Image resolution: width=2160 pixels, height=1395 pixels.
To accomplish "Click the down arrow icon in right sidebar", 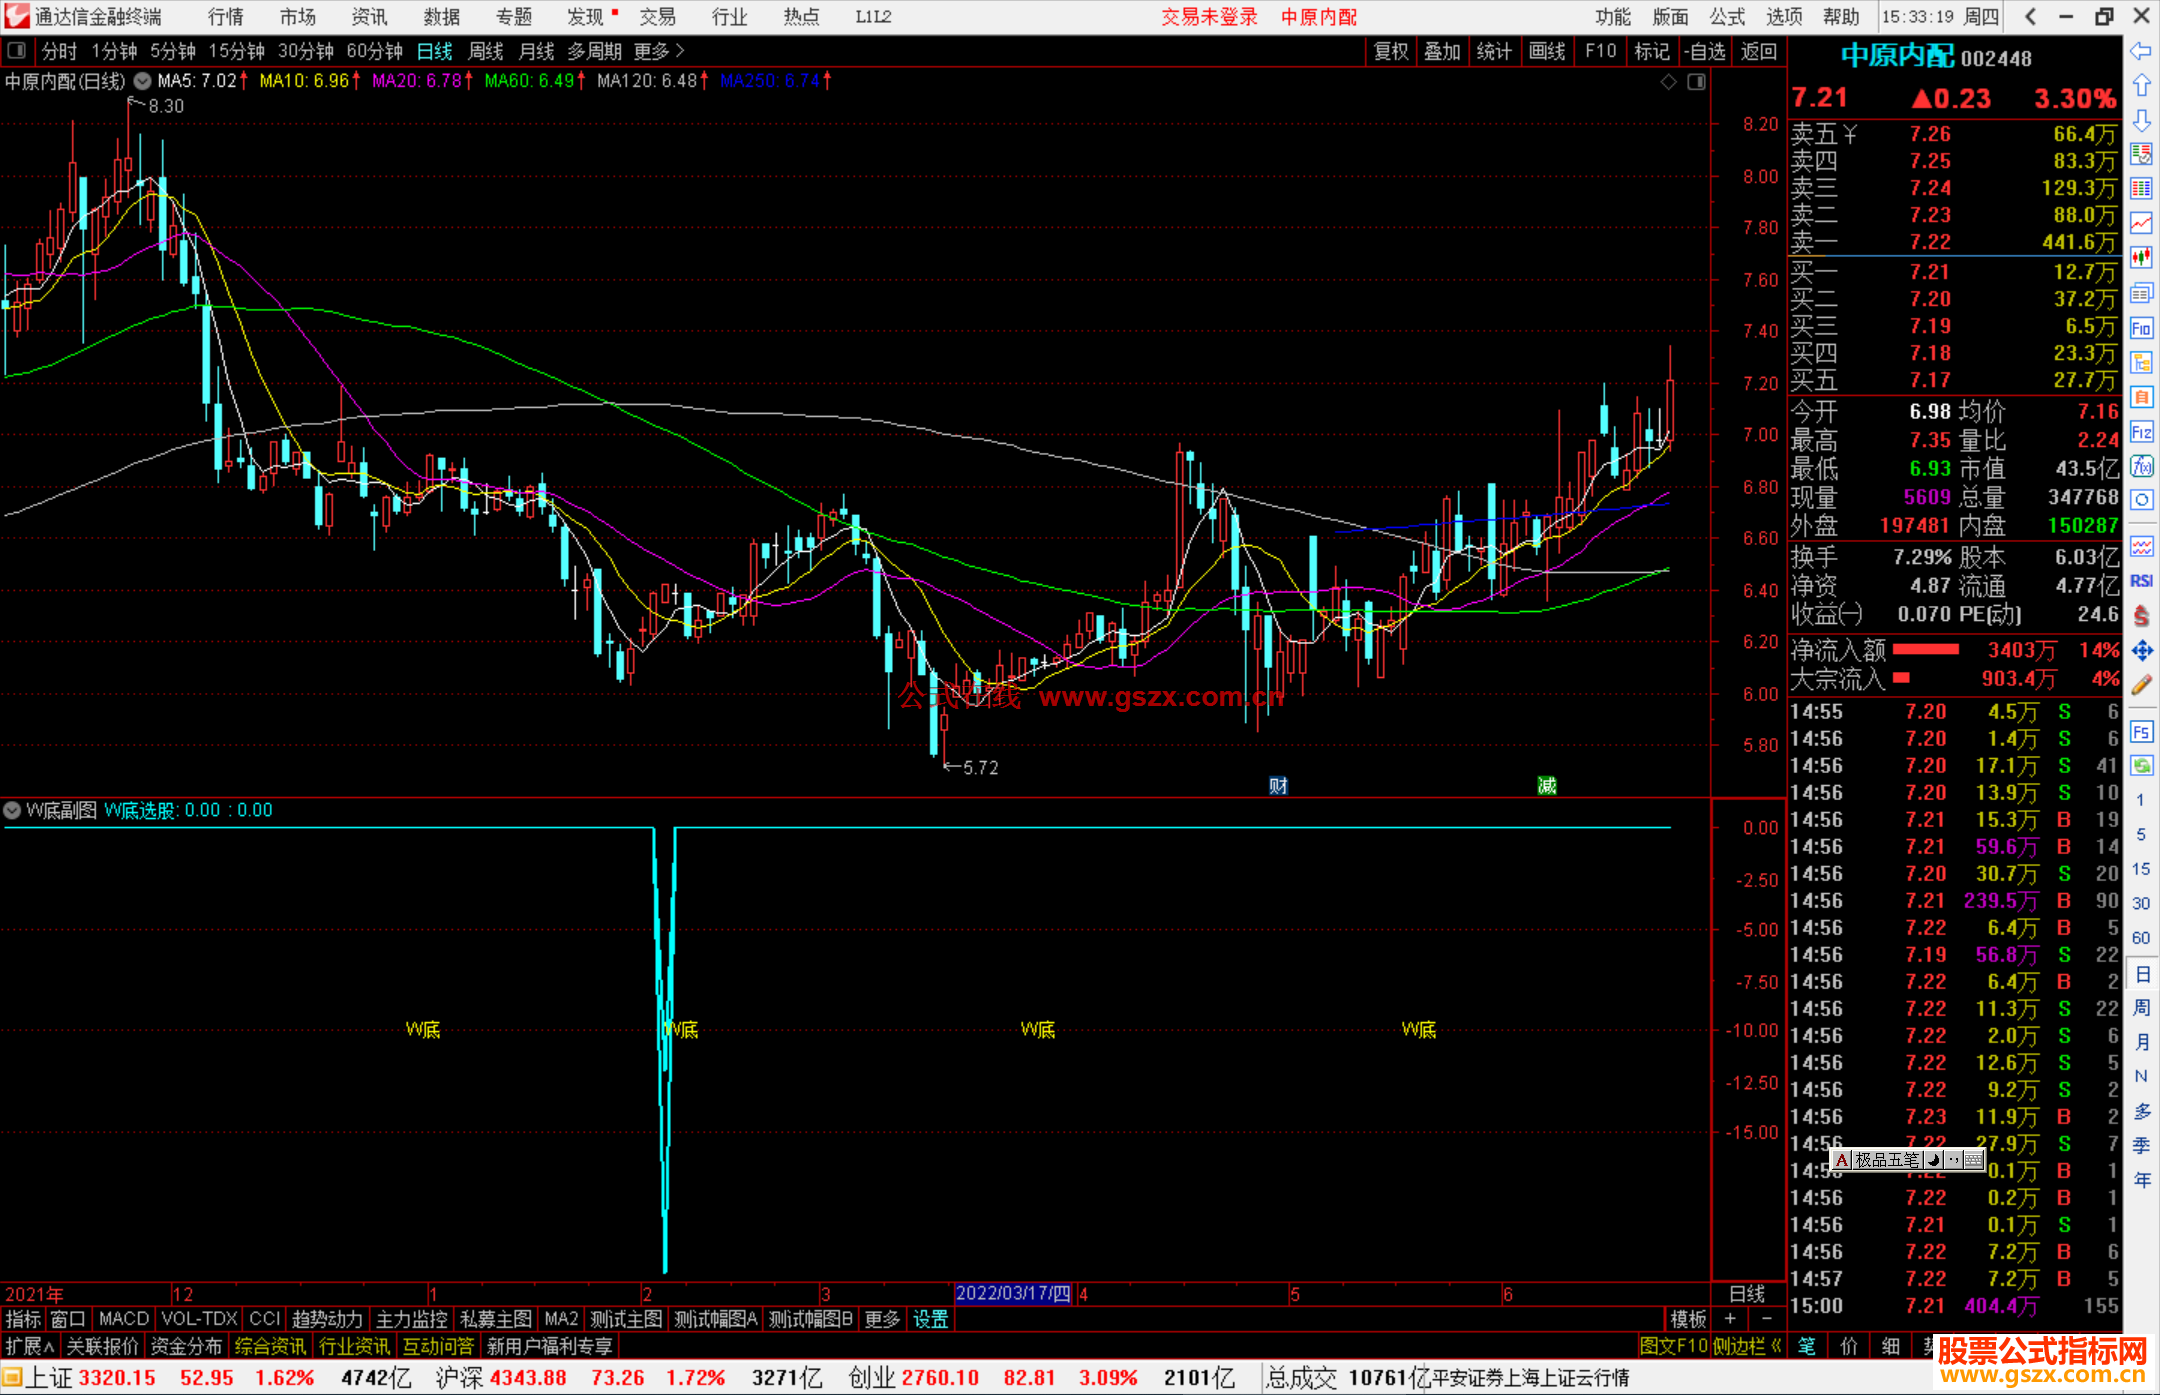I will click(x=2141, y=120).
